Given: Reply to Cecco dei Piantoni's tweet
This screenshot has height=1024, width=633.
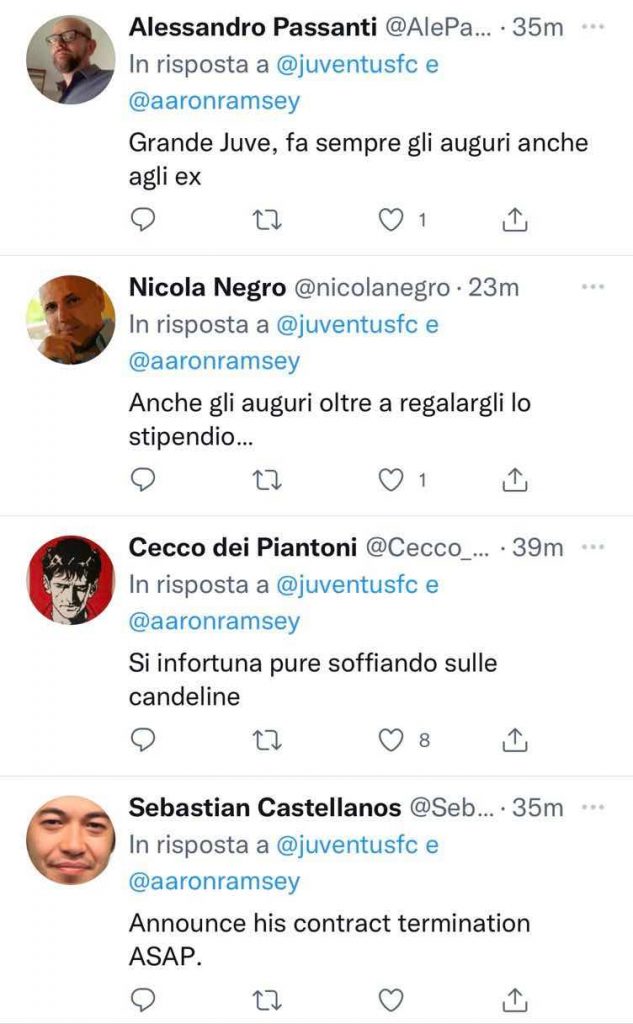Looking at the screenshot, I should click(144, 739).
